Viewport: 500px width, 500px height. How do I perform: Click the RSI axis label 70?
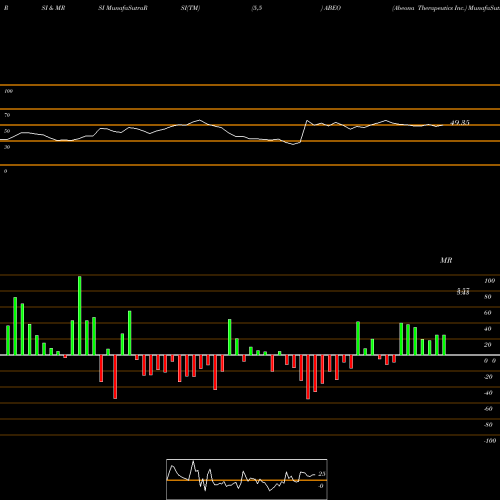point(7,115)
